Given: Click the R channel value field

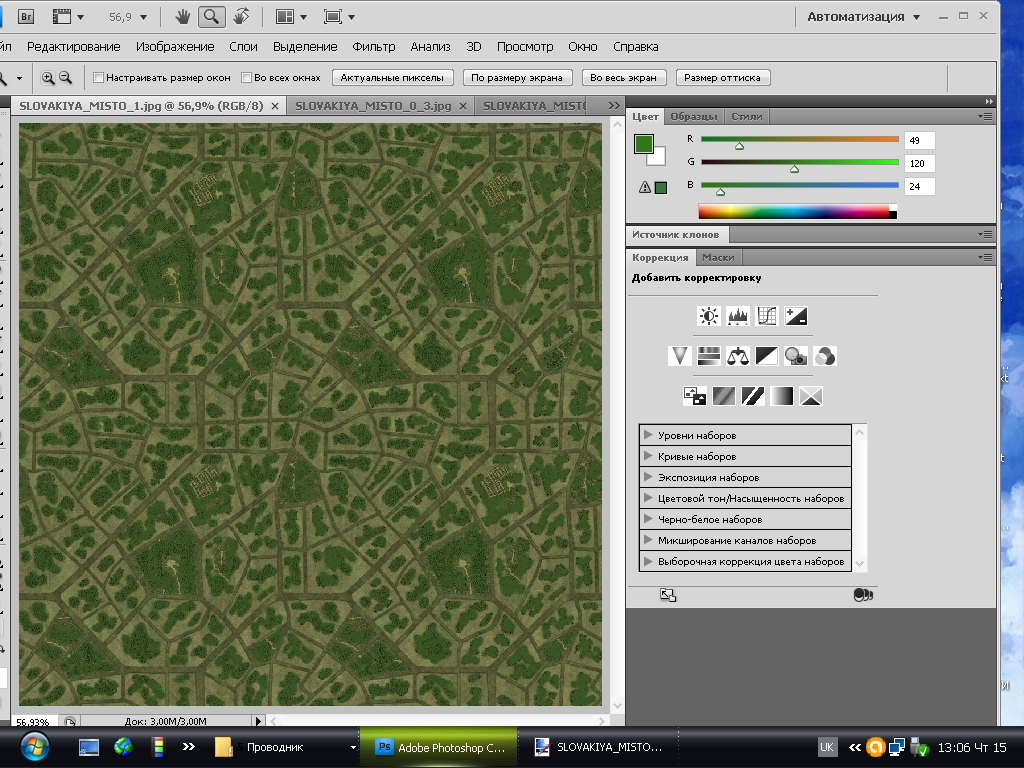Looking at the screenshot, I should [919, 141].
